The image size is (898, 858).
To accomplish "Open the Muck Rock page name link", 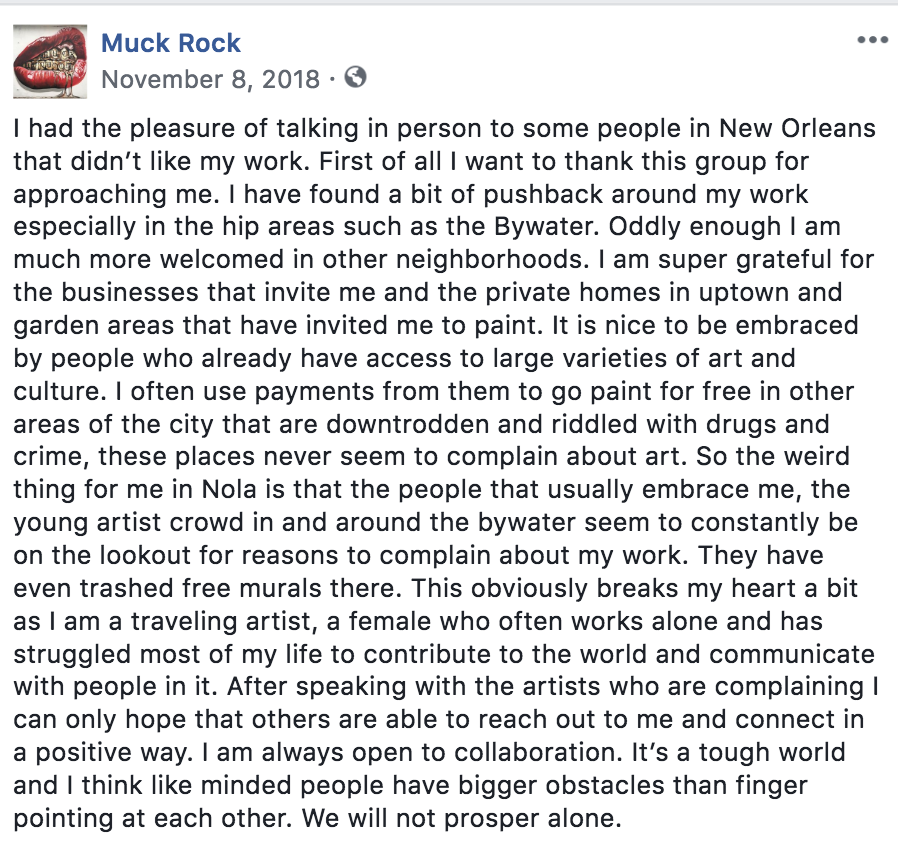I will click(x=171, y=43).
